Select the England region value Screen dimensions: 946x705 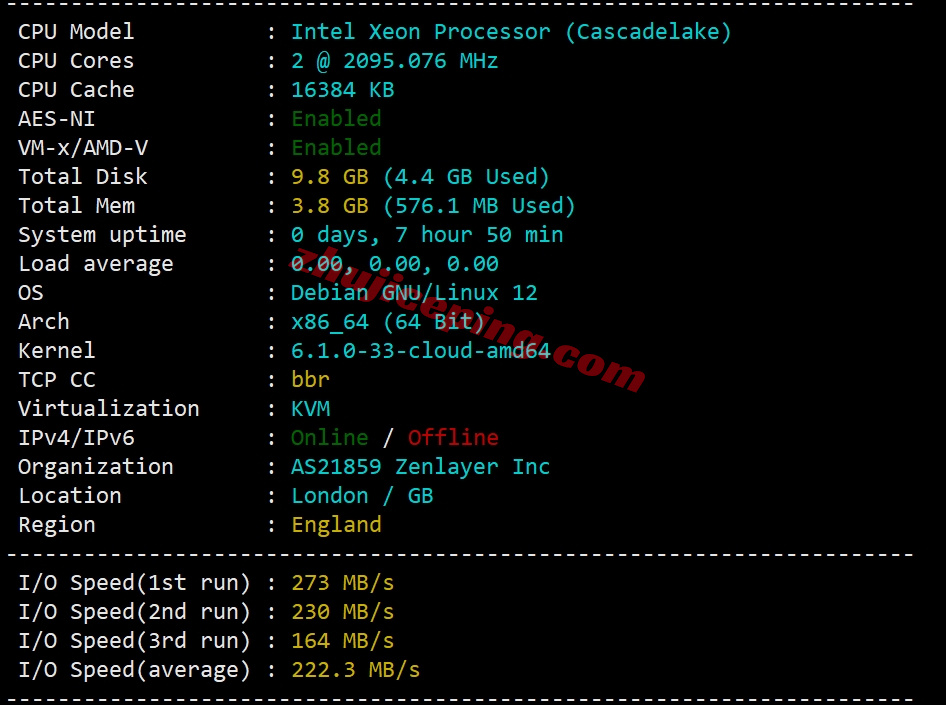pyautogui.click(x=336, y=525)
